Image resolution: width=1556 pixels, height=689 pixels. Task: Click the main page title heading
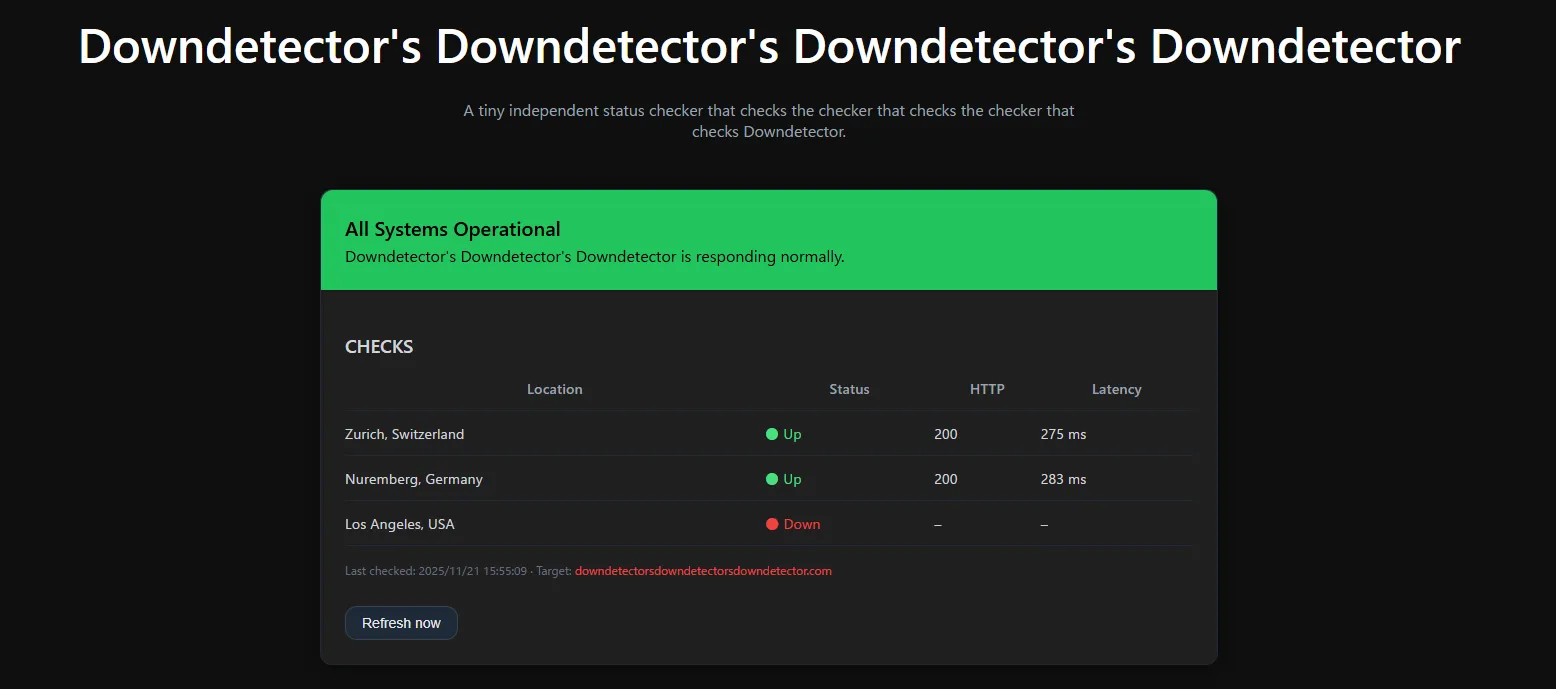769,47
